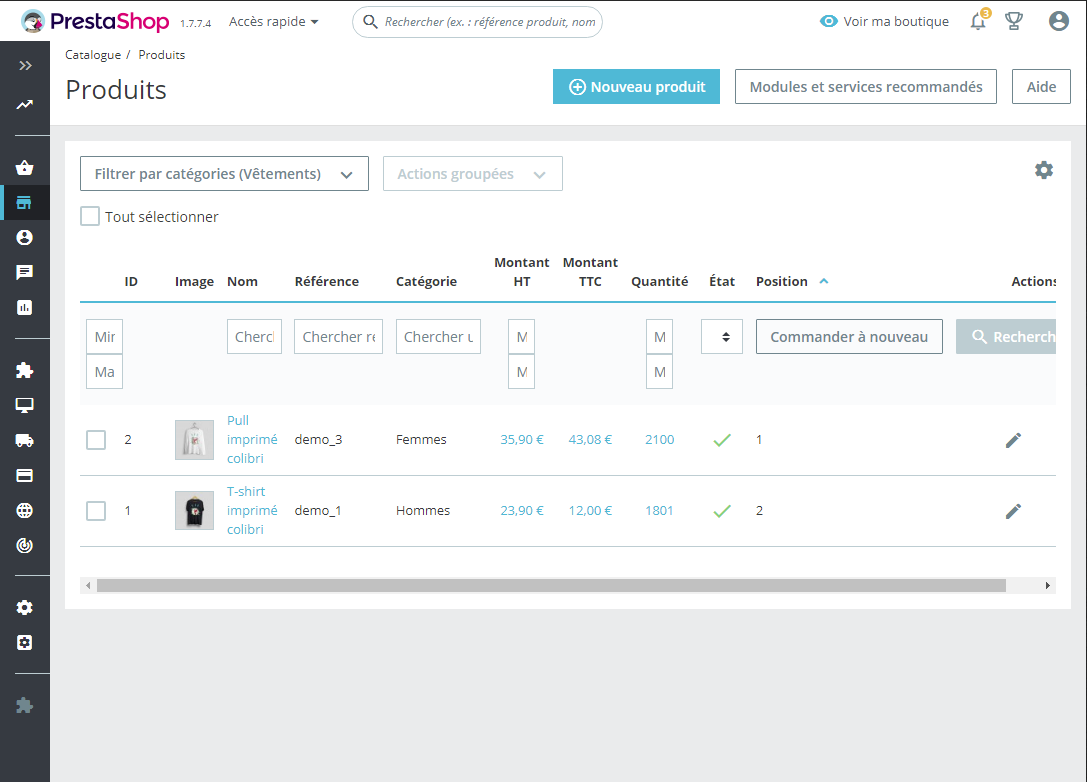Open Accès rapide menu

click(x=274, y=21)
